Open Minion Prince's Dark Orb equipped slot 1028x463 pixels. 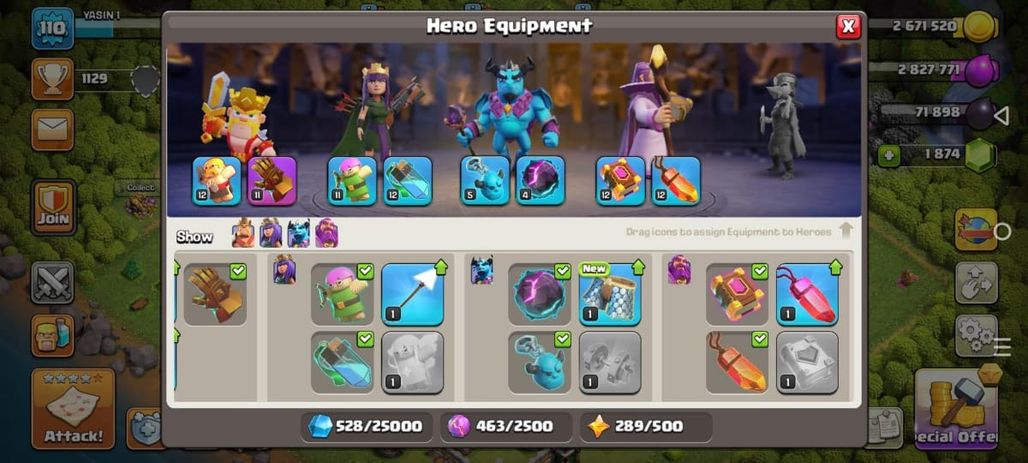(x=540, y=180)
